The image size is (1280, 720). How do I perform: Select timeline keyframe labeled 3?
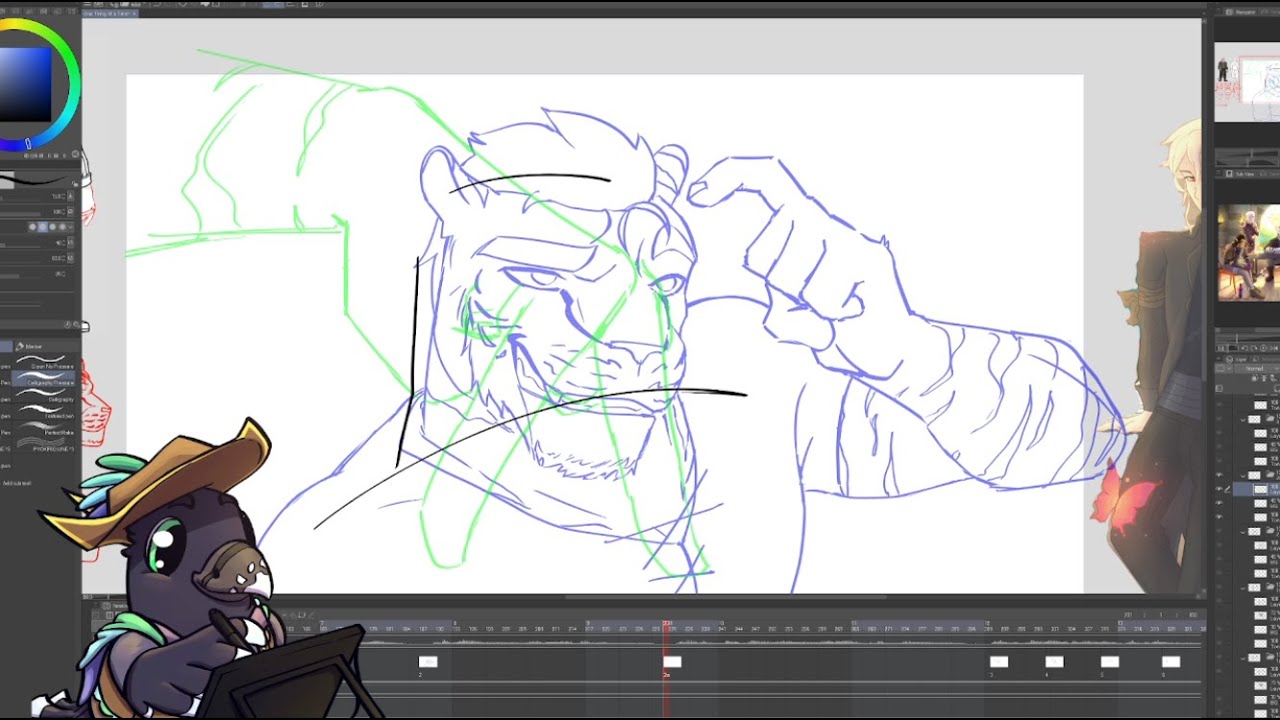coord(999,662)
